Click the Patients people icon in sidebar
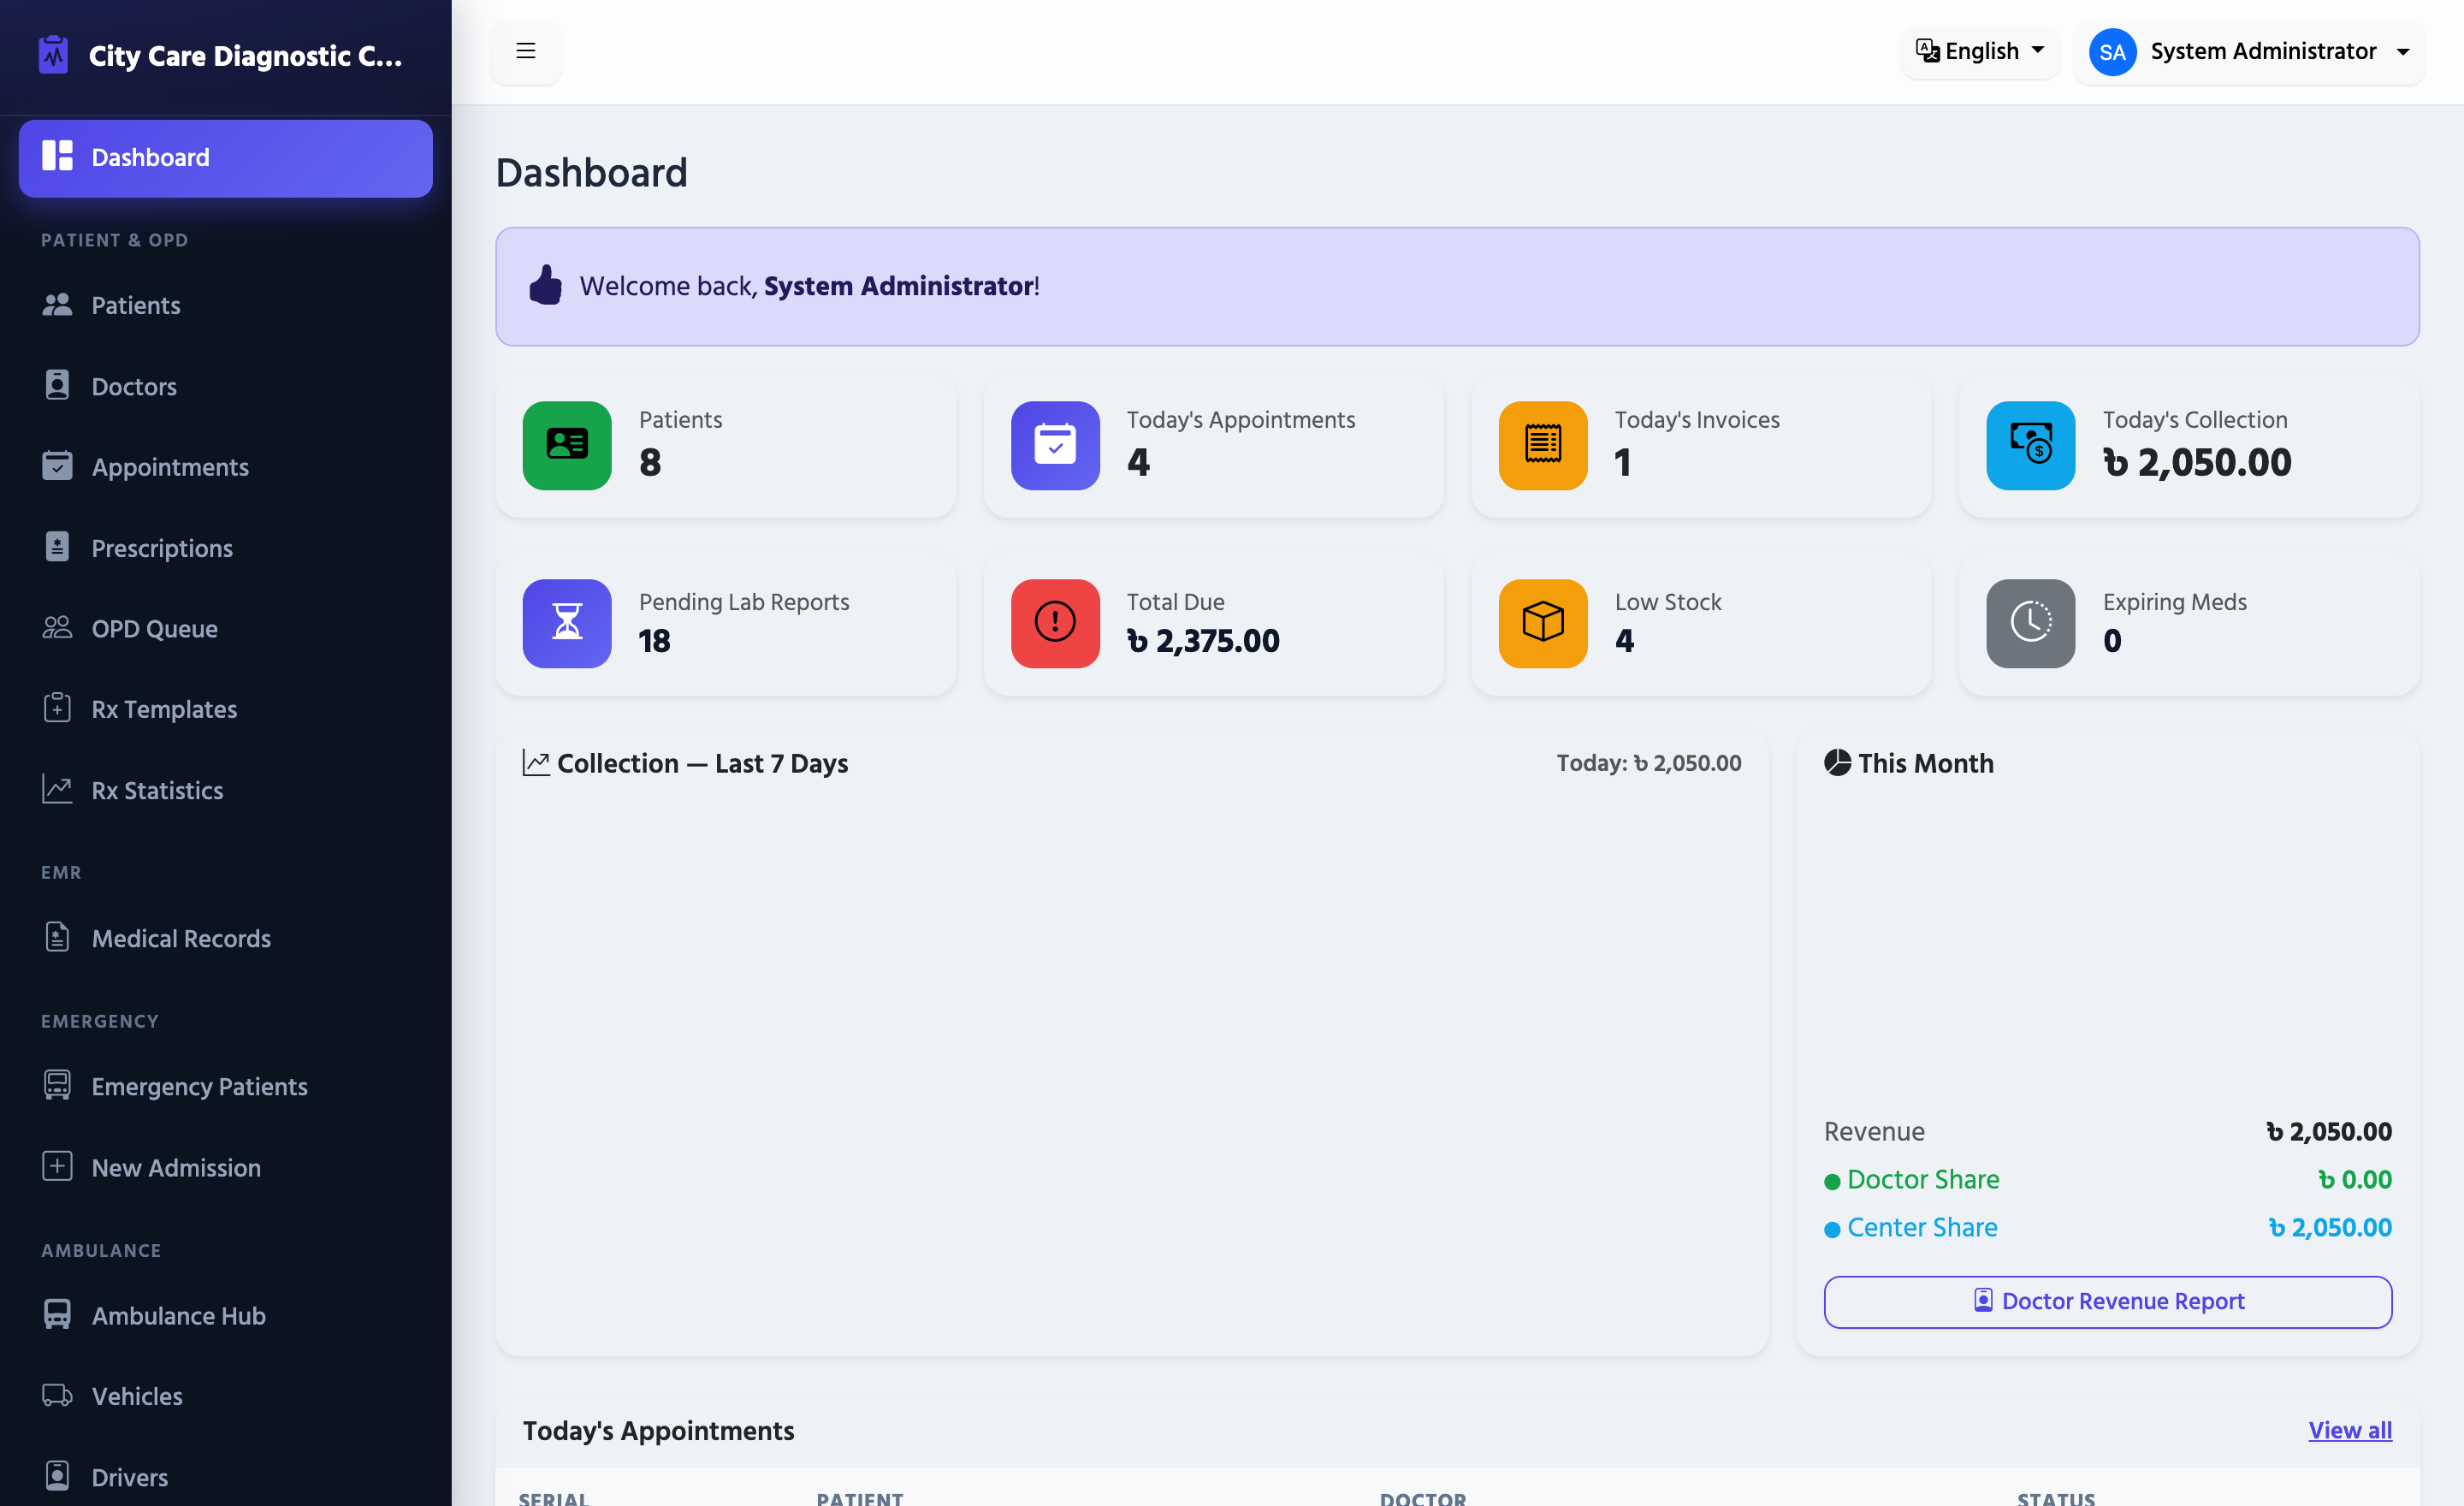Image resolution: width=2464 pixels, height=1506 pixels. click(57, 305)
